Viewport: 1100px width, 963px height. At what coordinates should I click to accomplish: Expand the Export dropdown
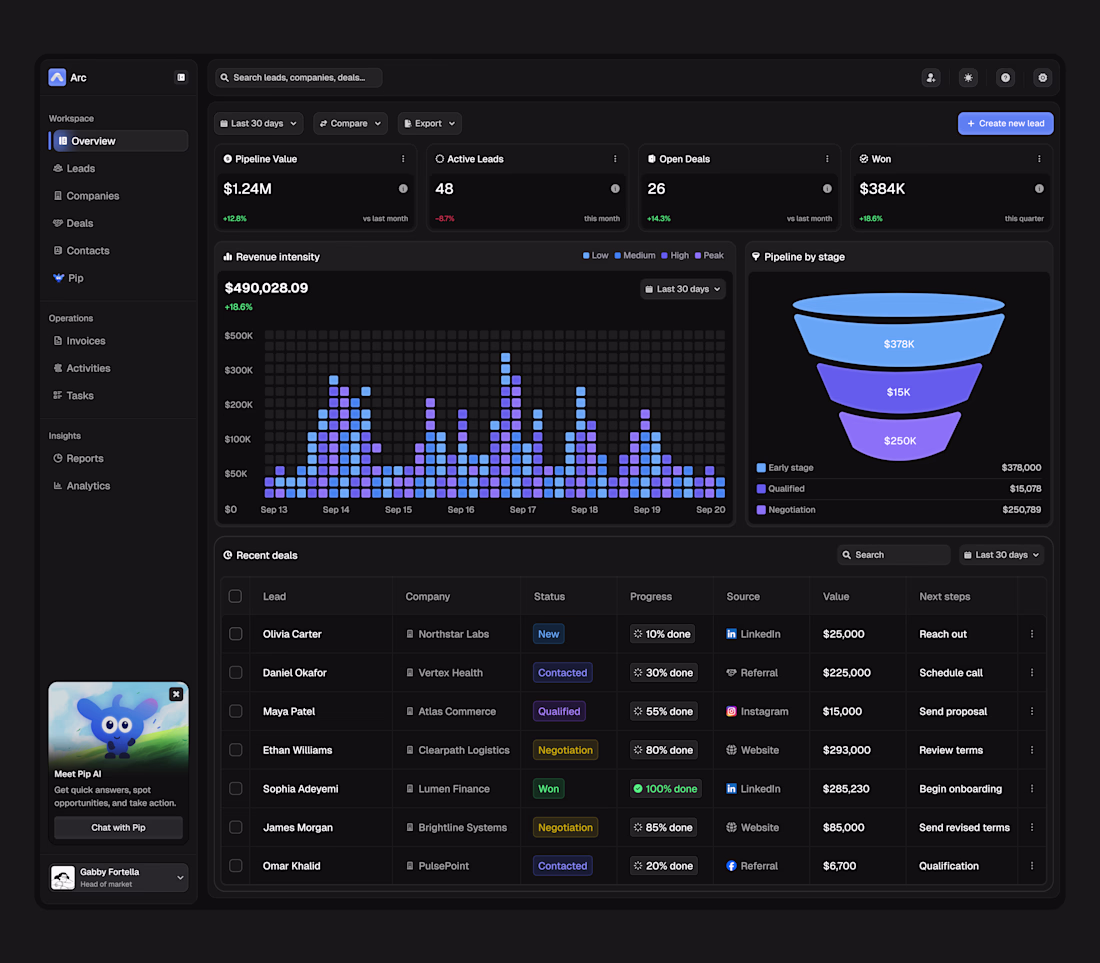[x=430, y=123]
